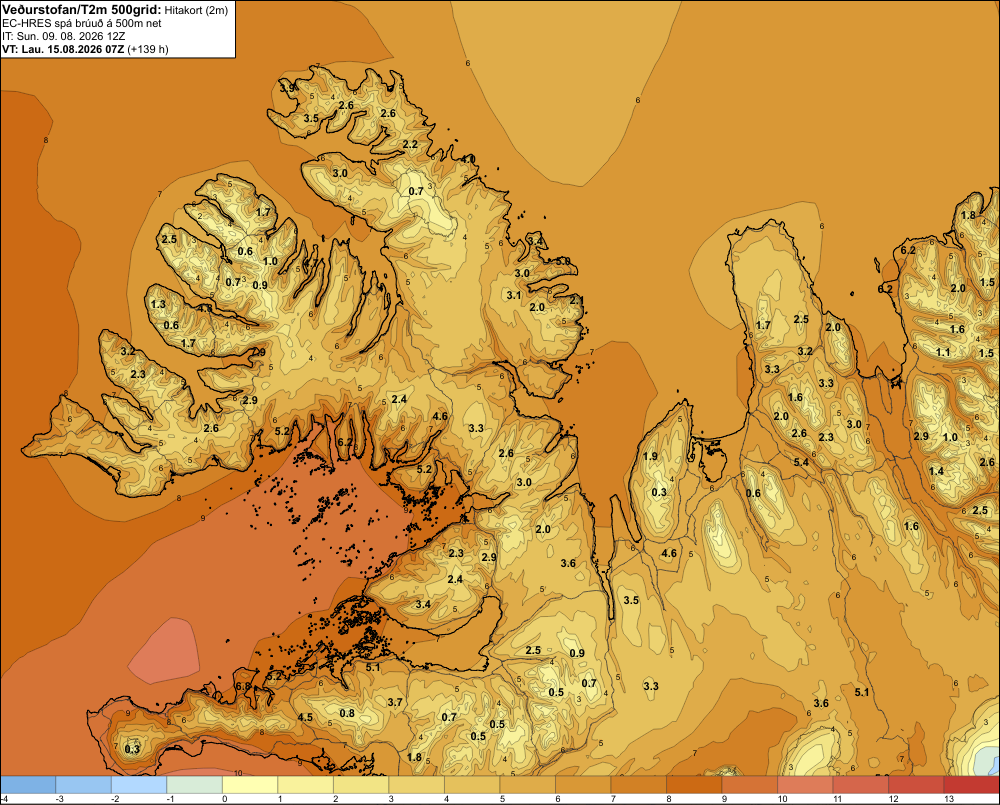Viewport: 1000px width, 805px height.
Task: Click the Veðurstofan/T2m 500grid title text
Action: click(x=82, y=9)
